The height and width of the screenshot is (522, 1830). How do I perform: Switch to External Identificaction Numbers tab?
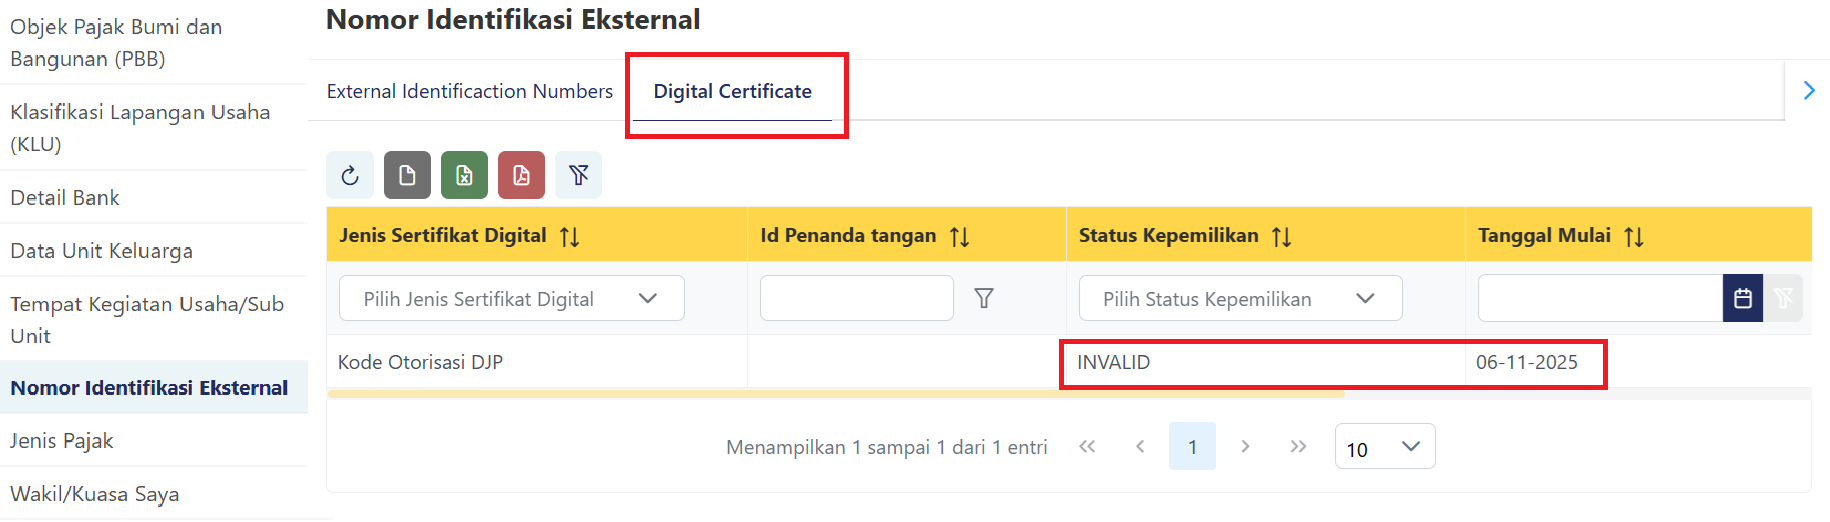tap(469, 91)
